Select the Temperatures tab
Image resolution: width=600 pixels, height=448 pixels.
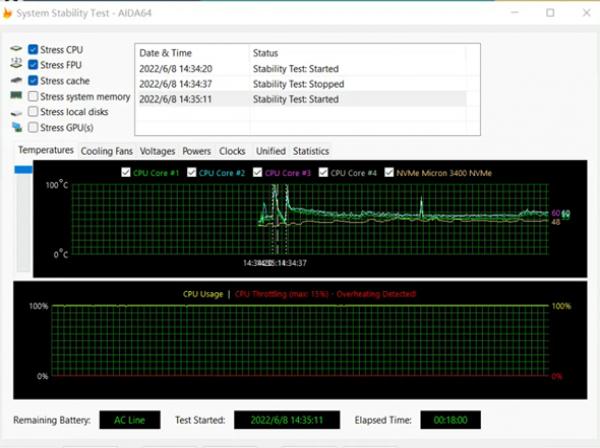tap(46, 150)
